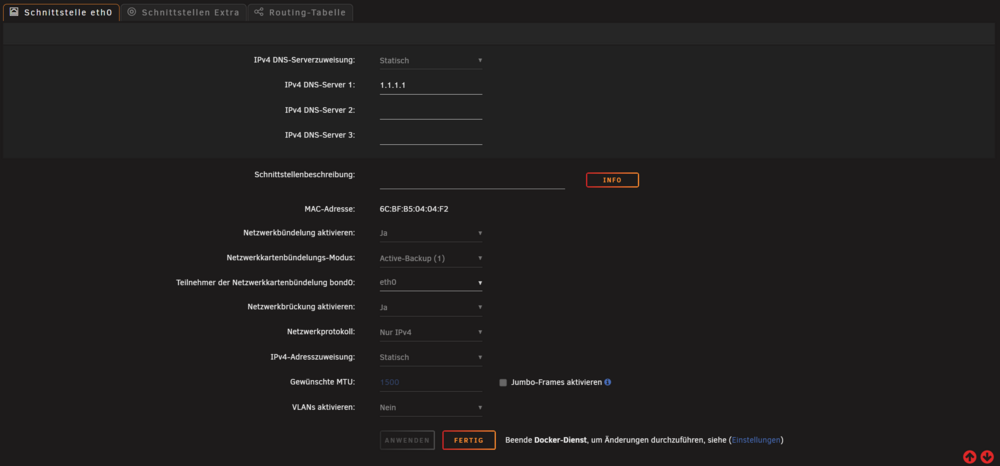Expand bond0 Teilnehmer eth0 dropdown
The height and width of the screenshot is (466, 1000).
tap(430, 282)
